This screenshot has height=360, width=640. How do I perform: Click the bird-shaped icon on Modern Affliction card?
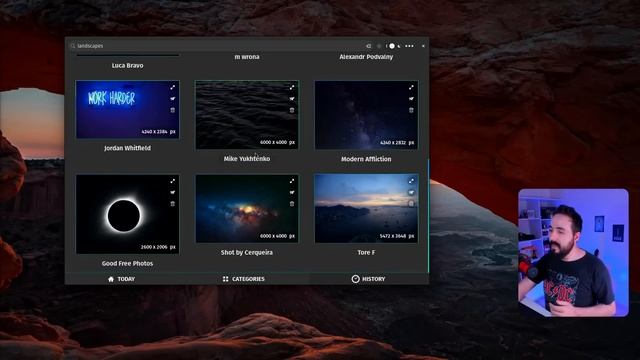pyautogui.click(x=411, y=99)
